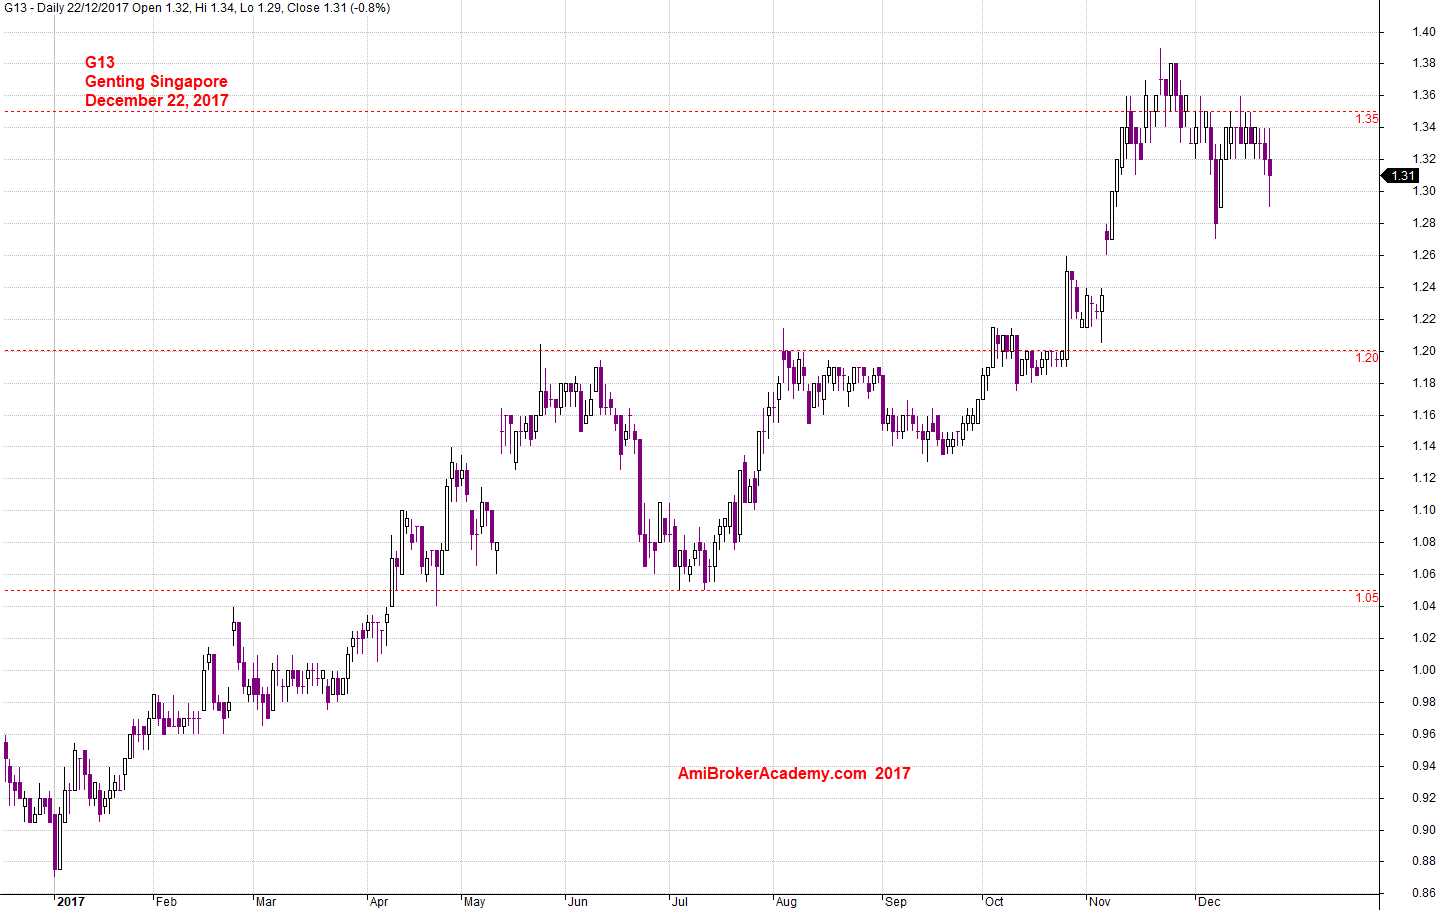Screen dimensions: 1440x910
Task: Click the 1.38 price axis value
Action: pos(1424,63)
